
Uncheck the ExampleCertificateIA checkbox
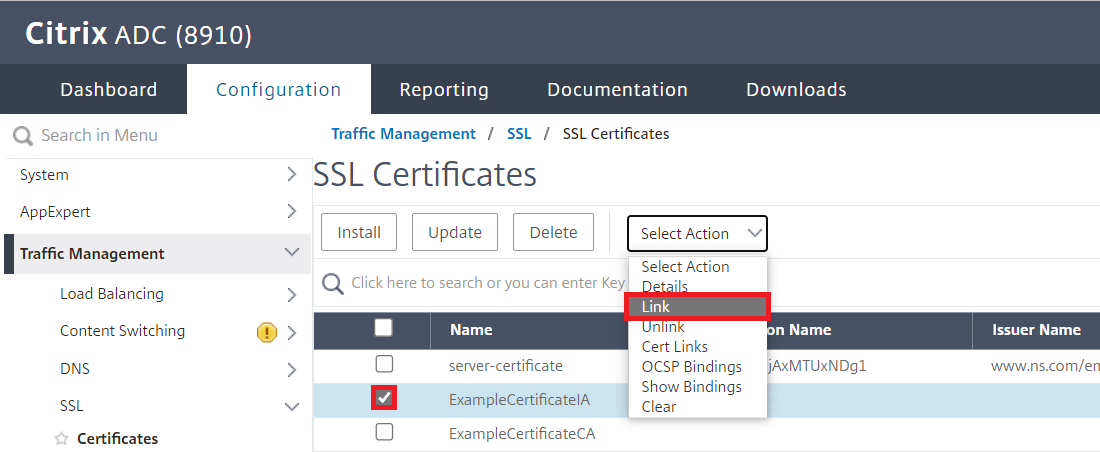click(384, 398)
